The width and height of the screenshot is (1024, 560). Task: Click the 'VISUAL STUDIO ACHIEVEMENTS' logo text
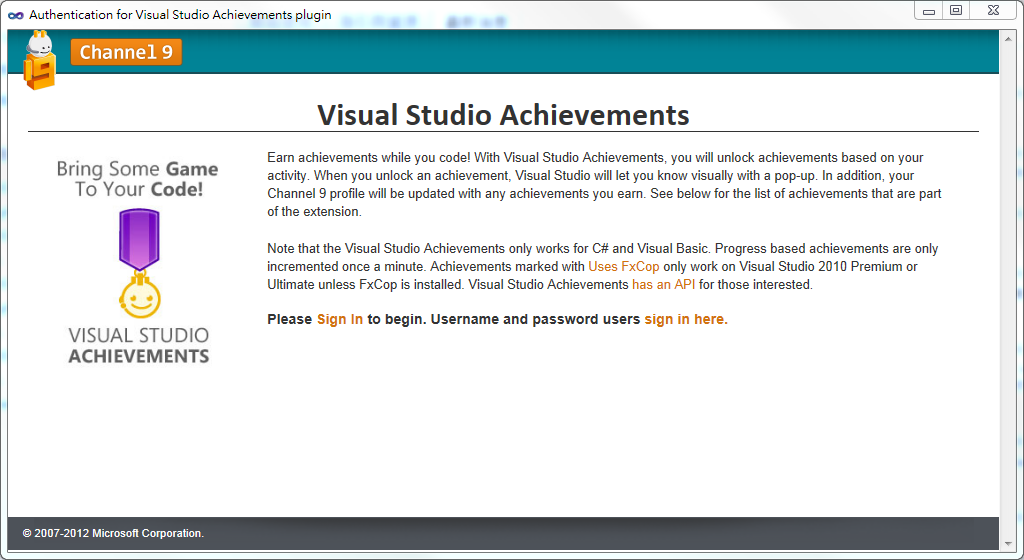pos(139,345)
